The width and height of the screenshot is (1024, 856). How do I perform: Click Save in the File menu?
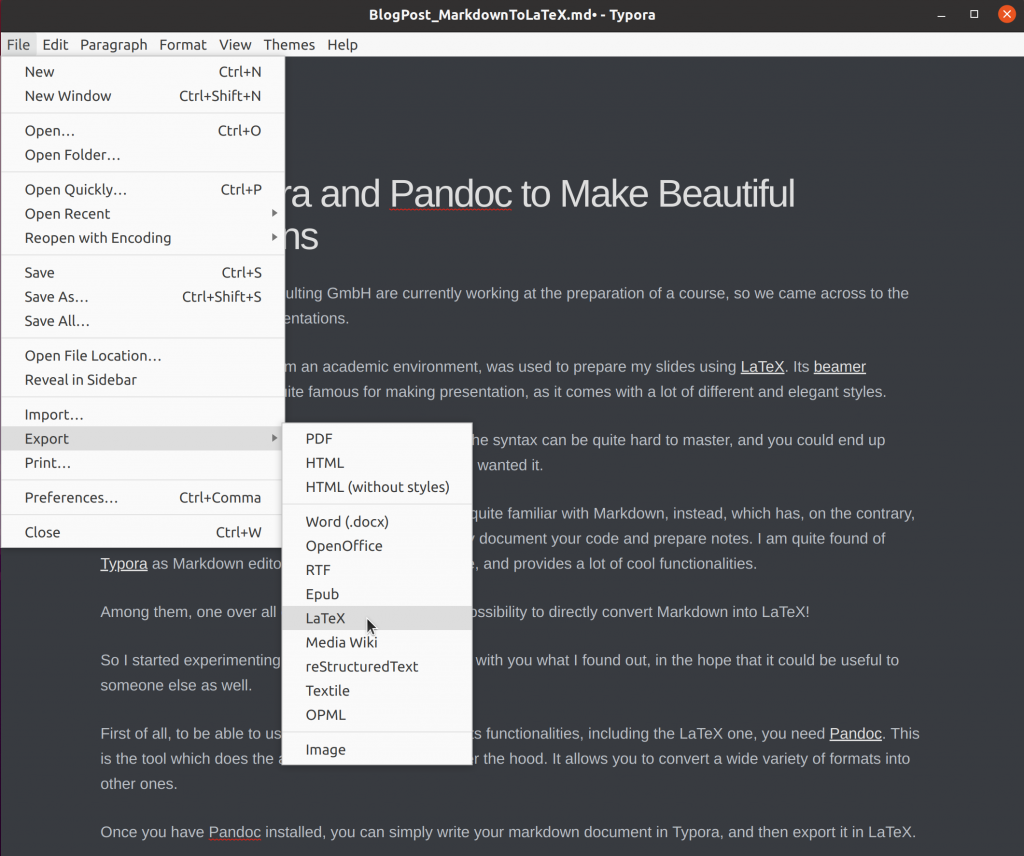(143, 272)
